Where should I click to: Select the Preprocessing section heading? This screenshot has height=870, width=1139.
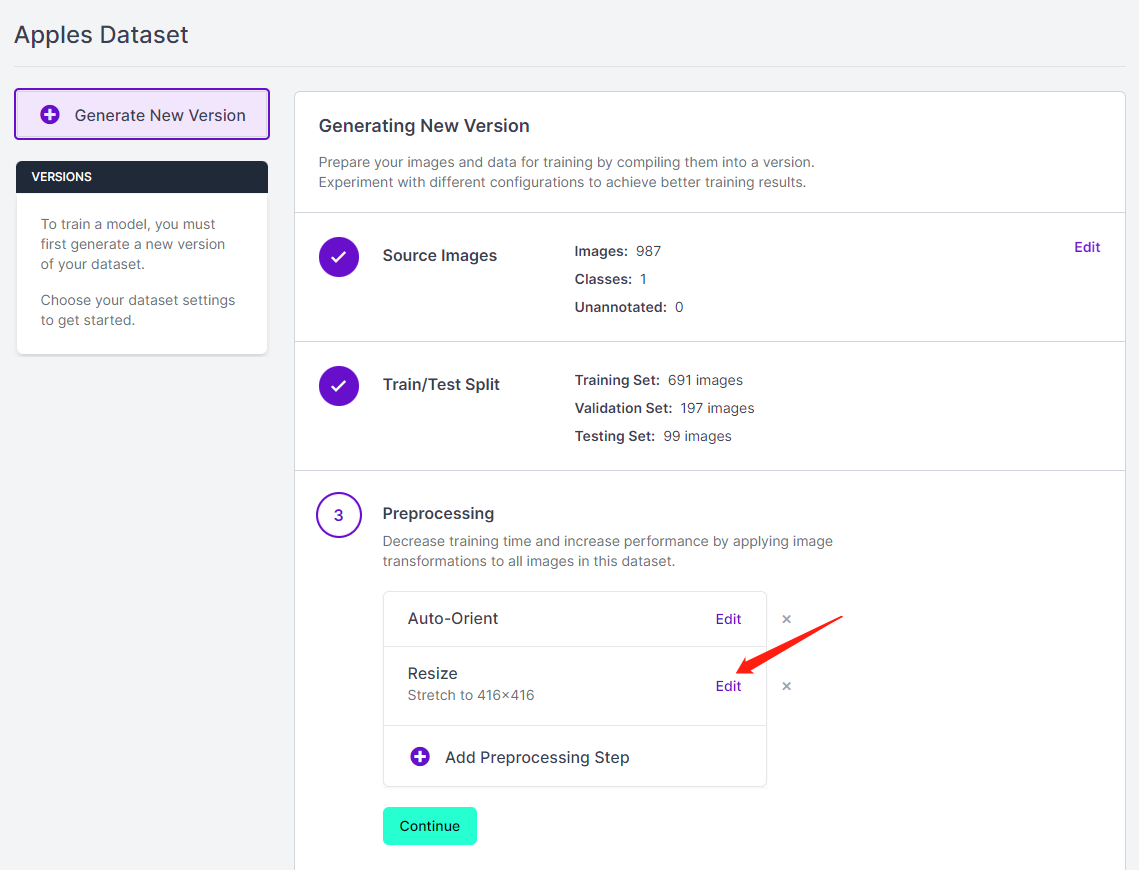click(x=438, y=513)
